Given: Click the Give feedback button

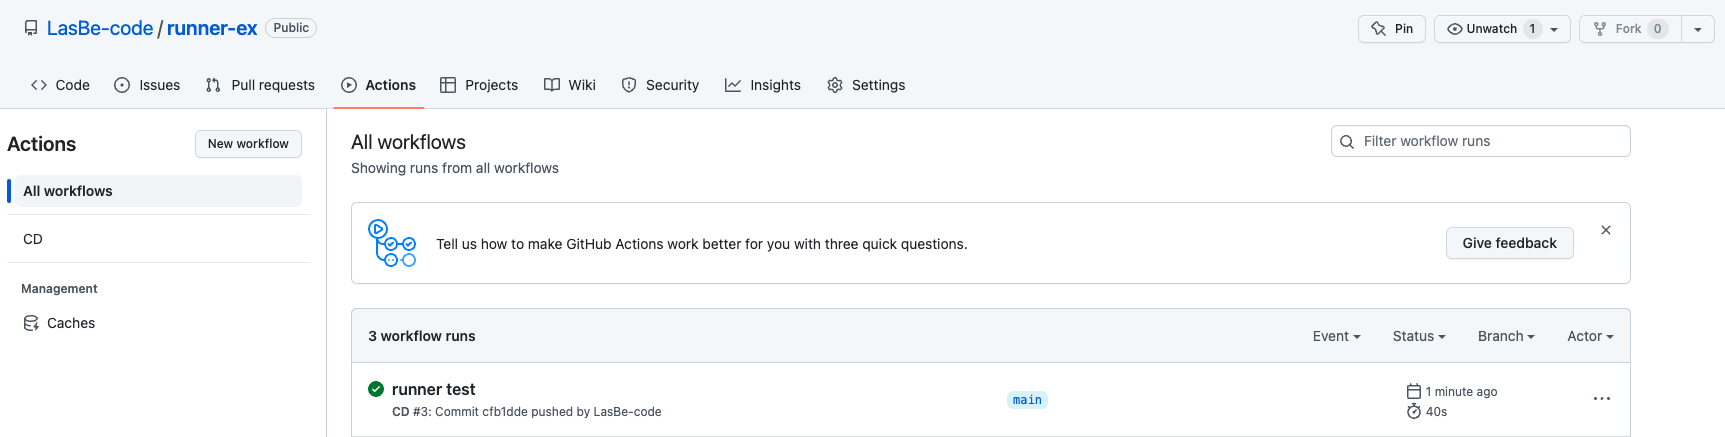Looking at the screenshot, I should 1509,243.
